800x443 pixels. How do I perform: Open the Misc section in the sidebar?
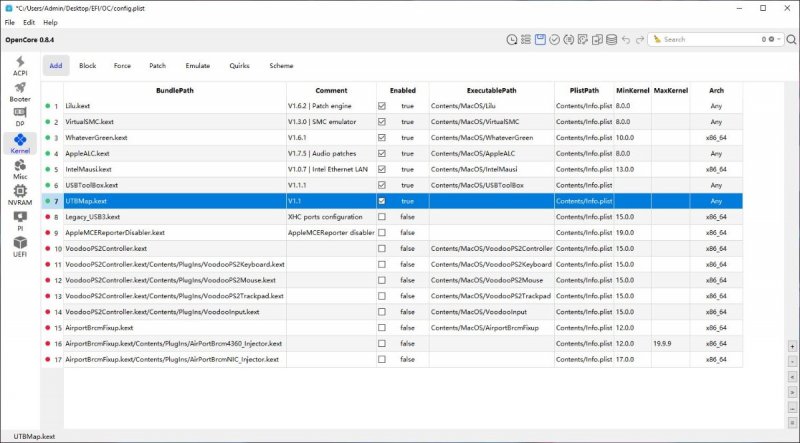(20, 168)
